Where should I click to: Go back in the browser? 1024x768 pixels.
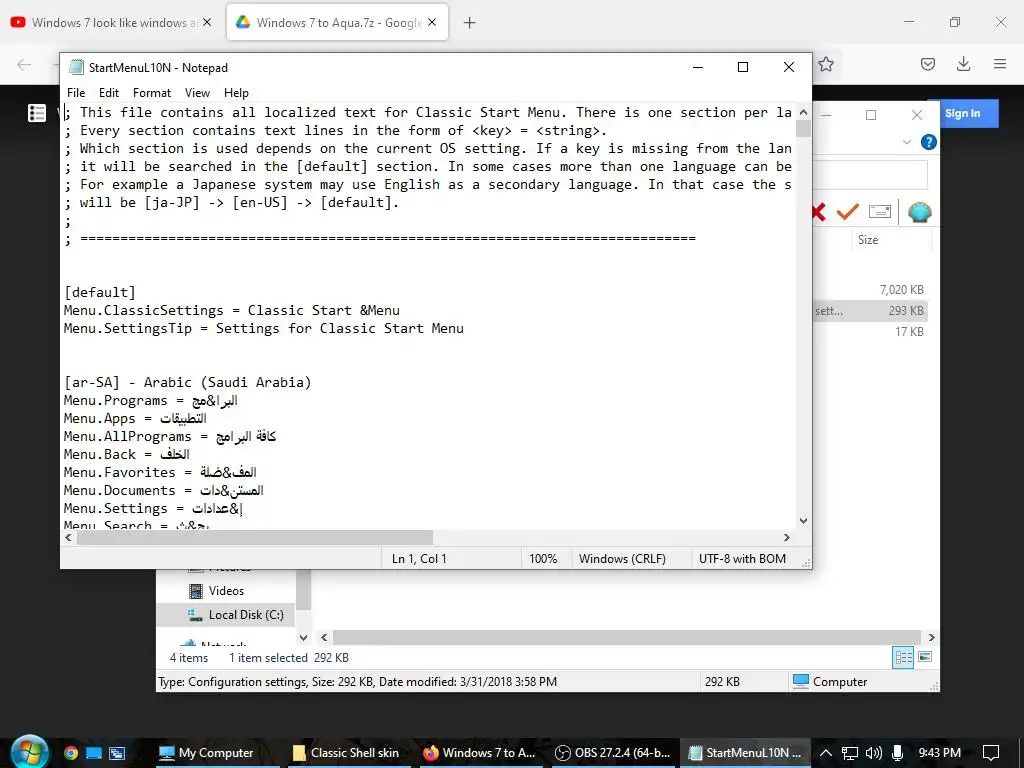pyautogui.click(x=24, y=64)
